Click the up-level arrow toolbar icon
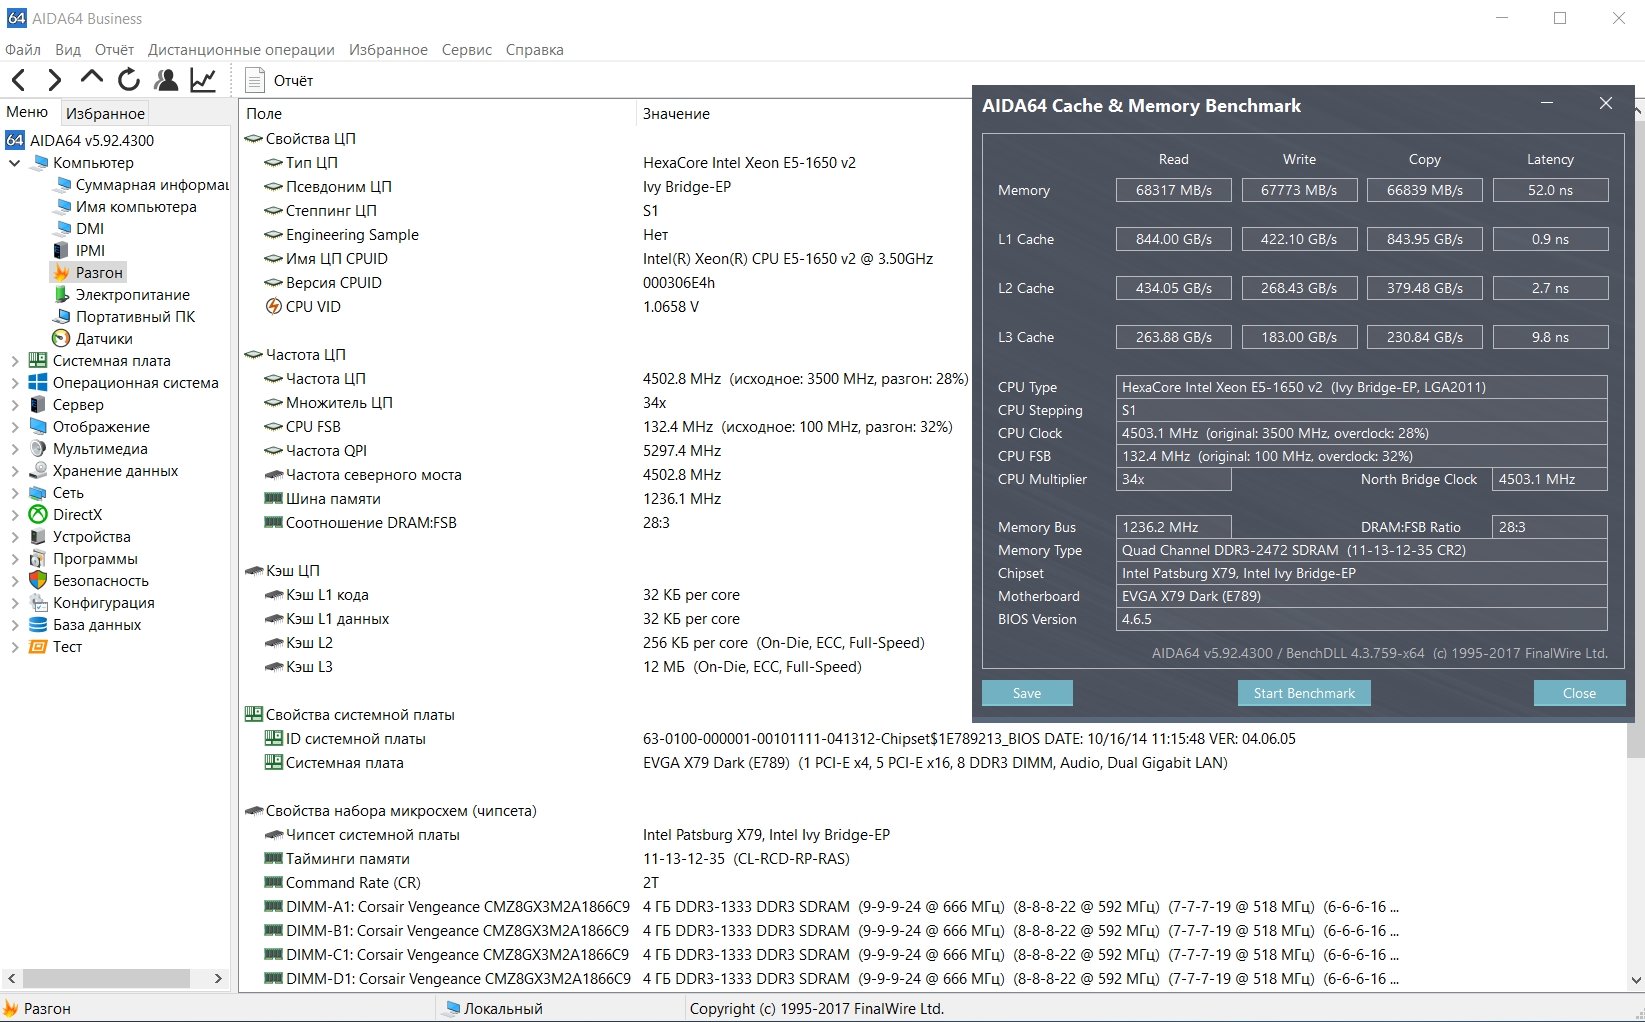This screenshot has height=1022, width=1645. [91, 78]
